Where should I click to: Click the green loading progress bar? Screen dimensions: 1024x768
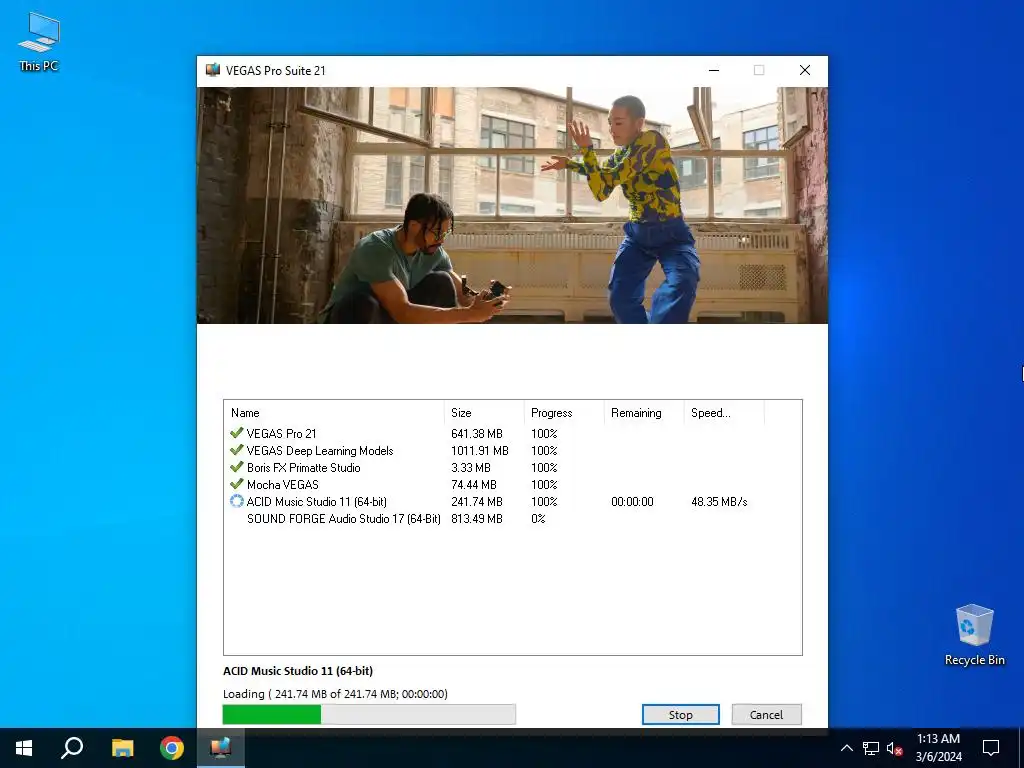(x=369, y=714)
